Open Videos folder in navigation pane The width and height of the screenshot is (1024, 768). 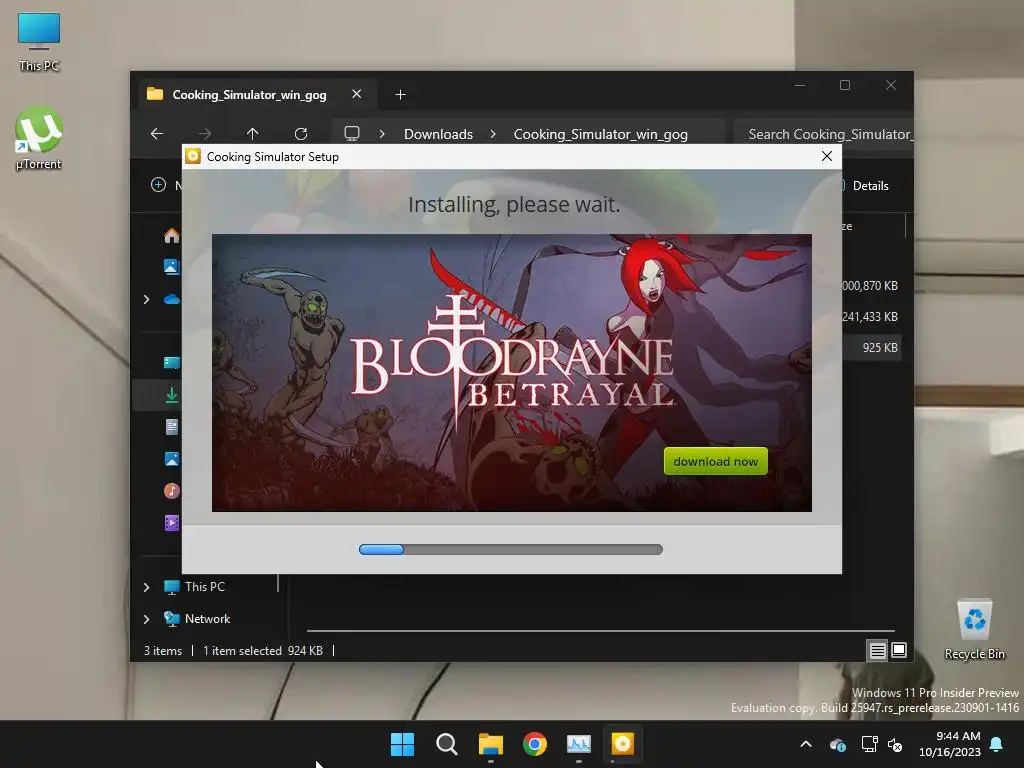172,522
